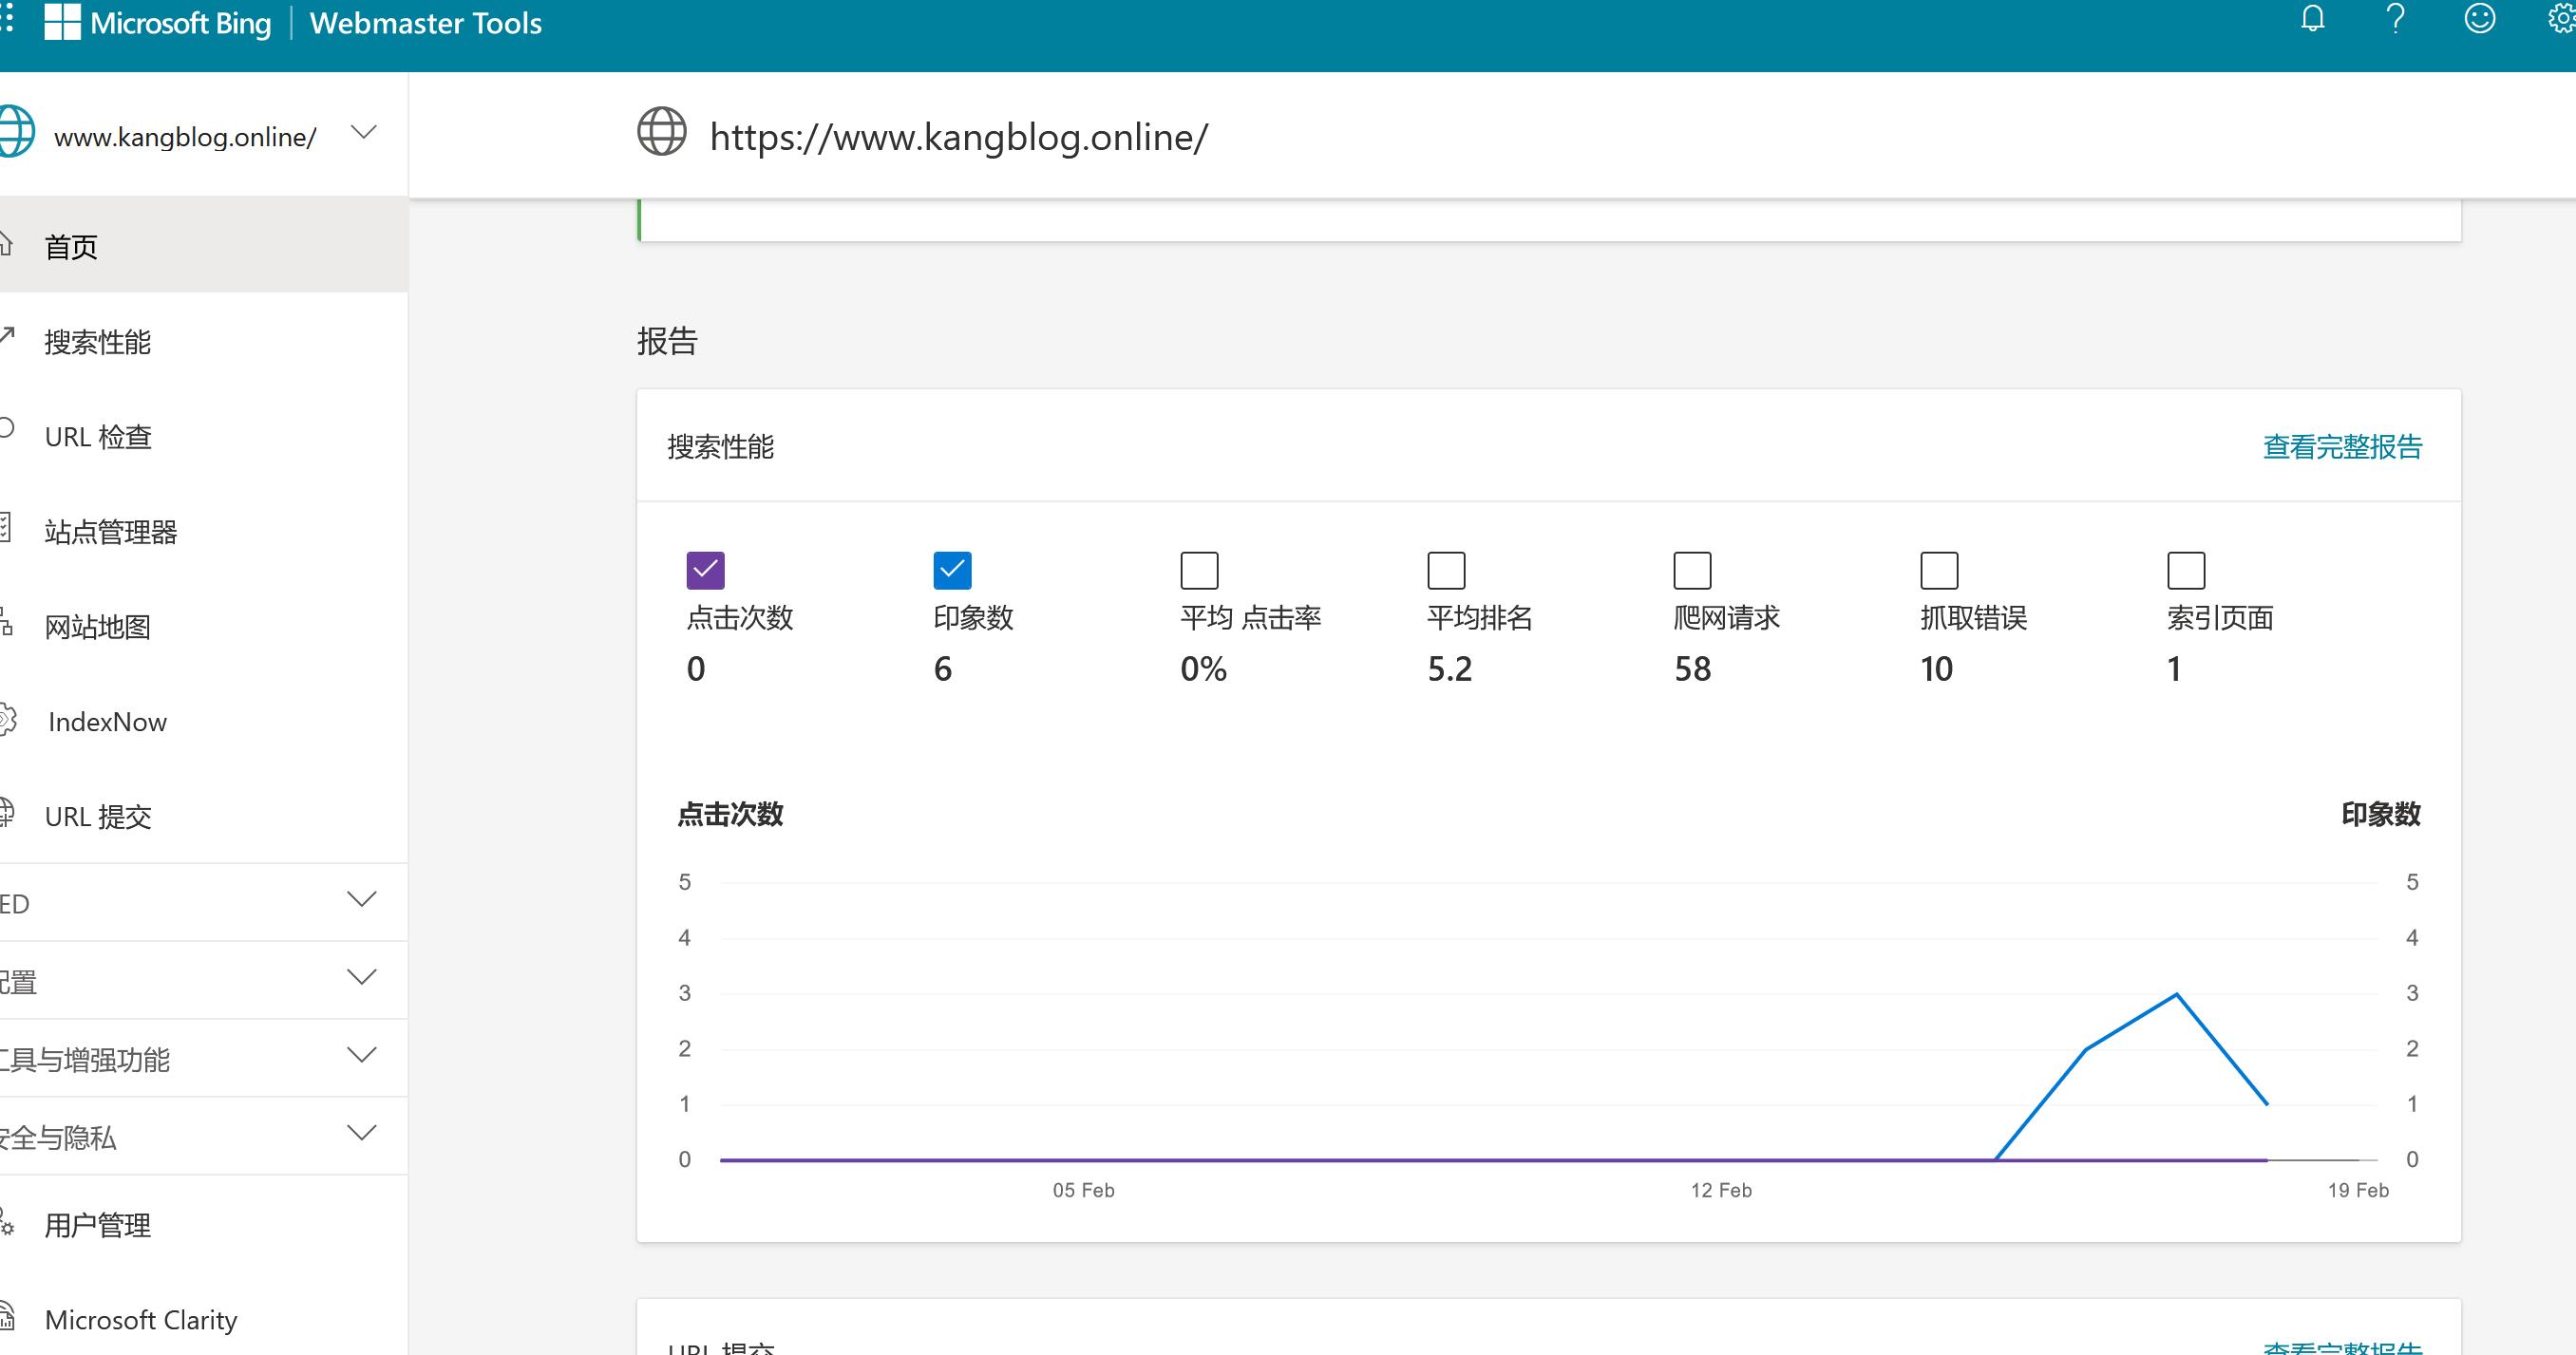Image resolution: width=2576 pixels, height=1355 pixels.
Task: Click the feedback smiley face icon
Action: coord(2480,19)
